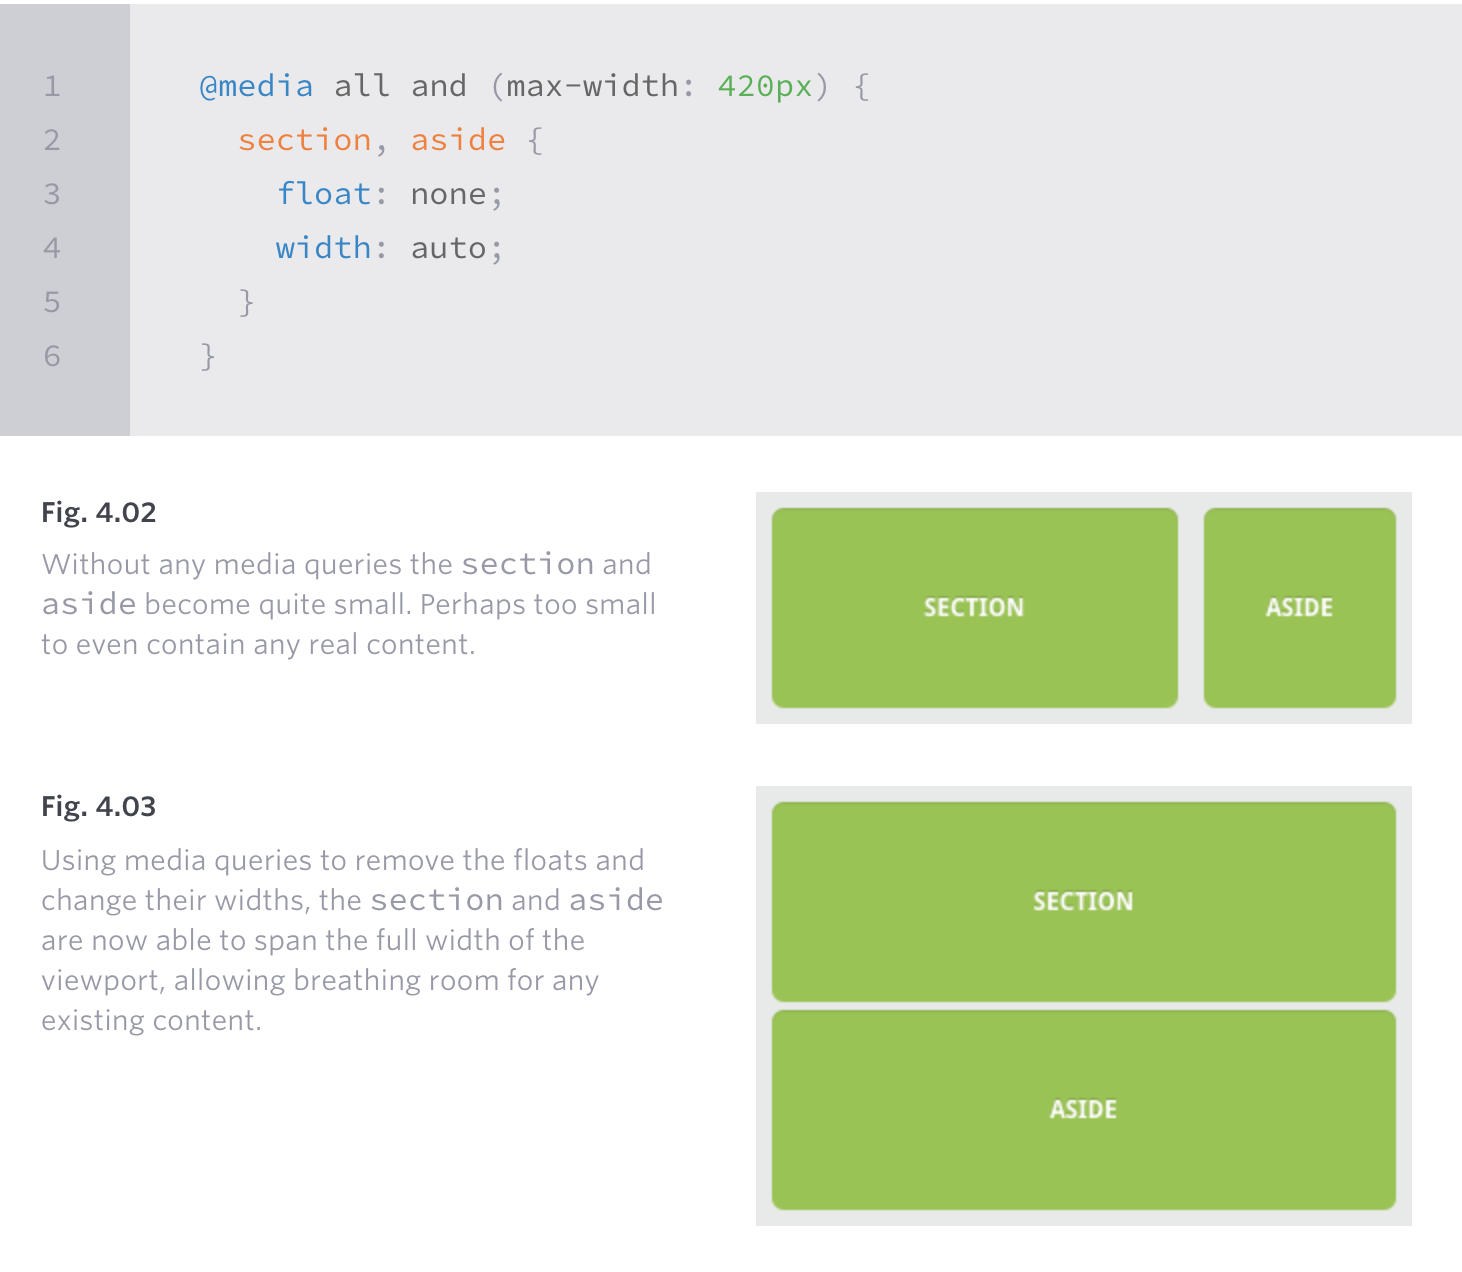This screenshot has height=1272, width=1462.
Task: Click the full-width ASIDE box below SECTION
Action: pyautogui.click(x=1083, y=1110)
